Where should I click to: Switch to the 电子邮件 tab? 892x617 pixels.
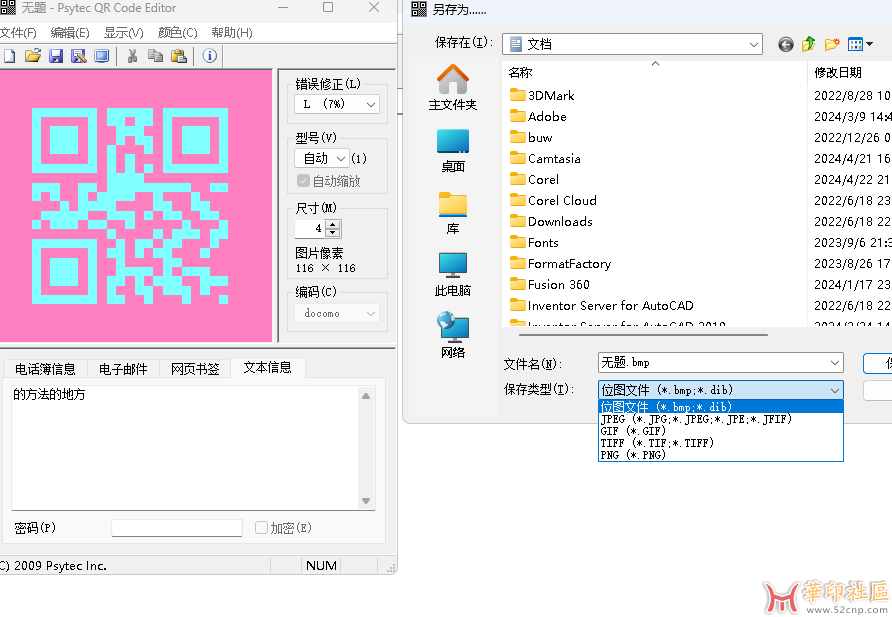(x=123, y=369)
